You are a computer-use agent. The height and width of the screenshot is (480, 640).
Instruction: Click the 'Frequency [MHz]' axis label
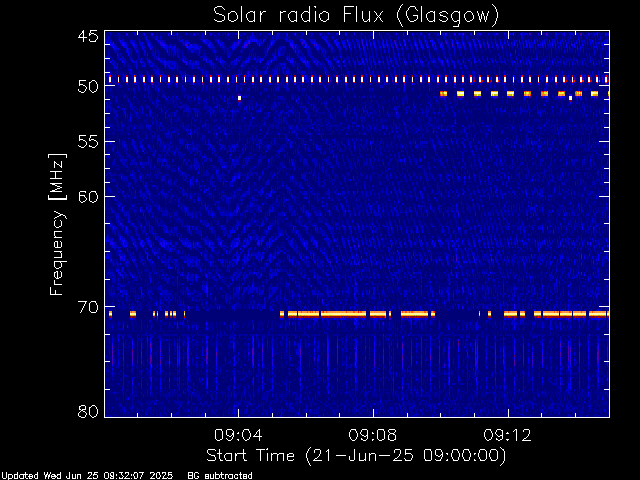[57, 224]
